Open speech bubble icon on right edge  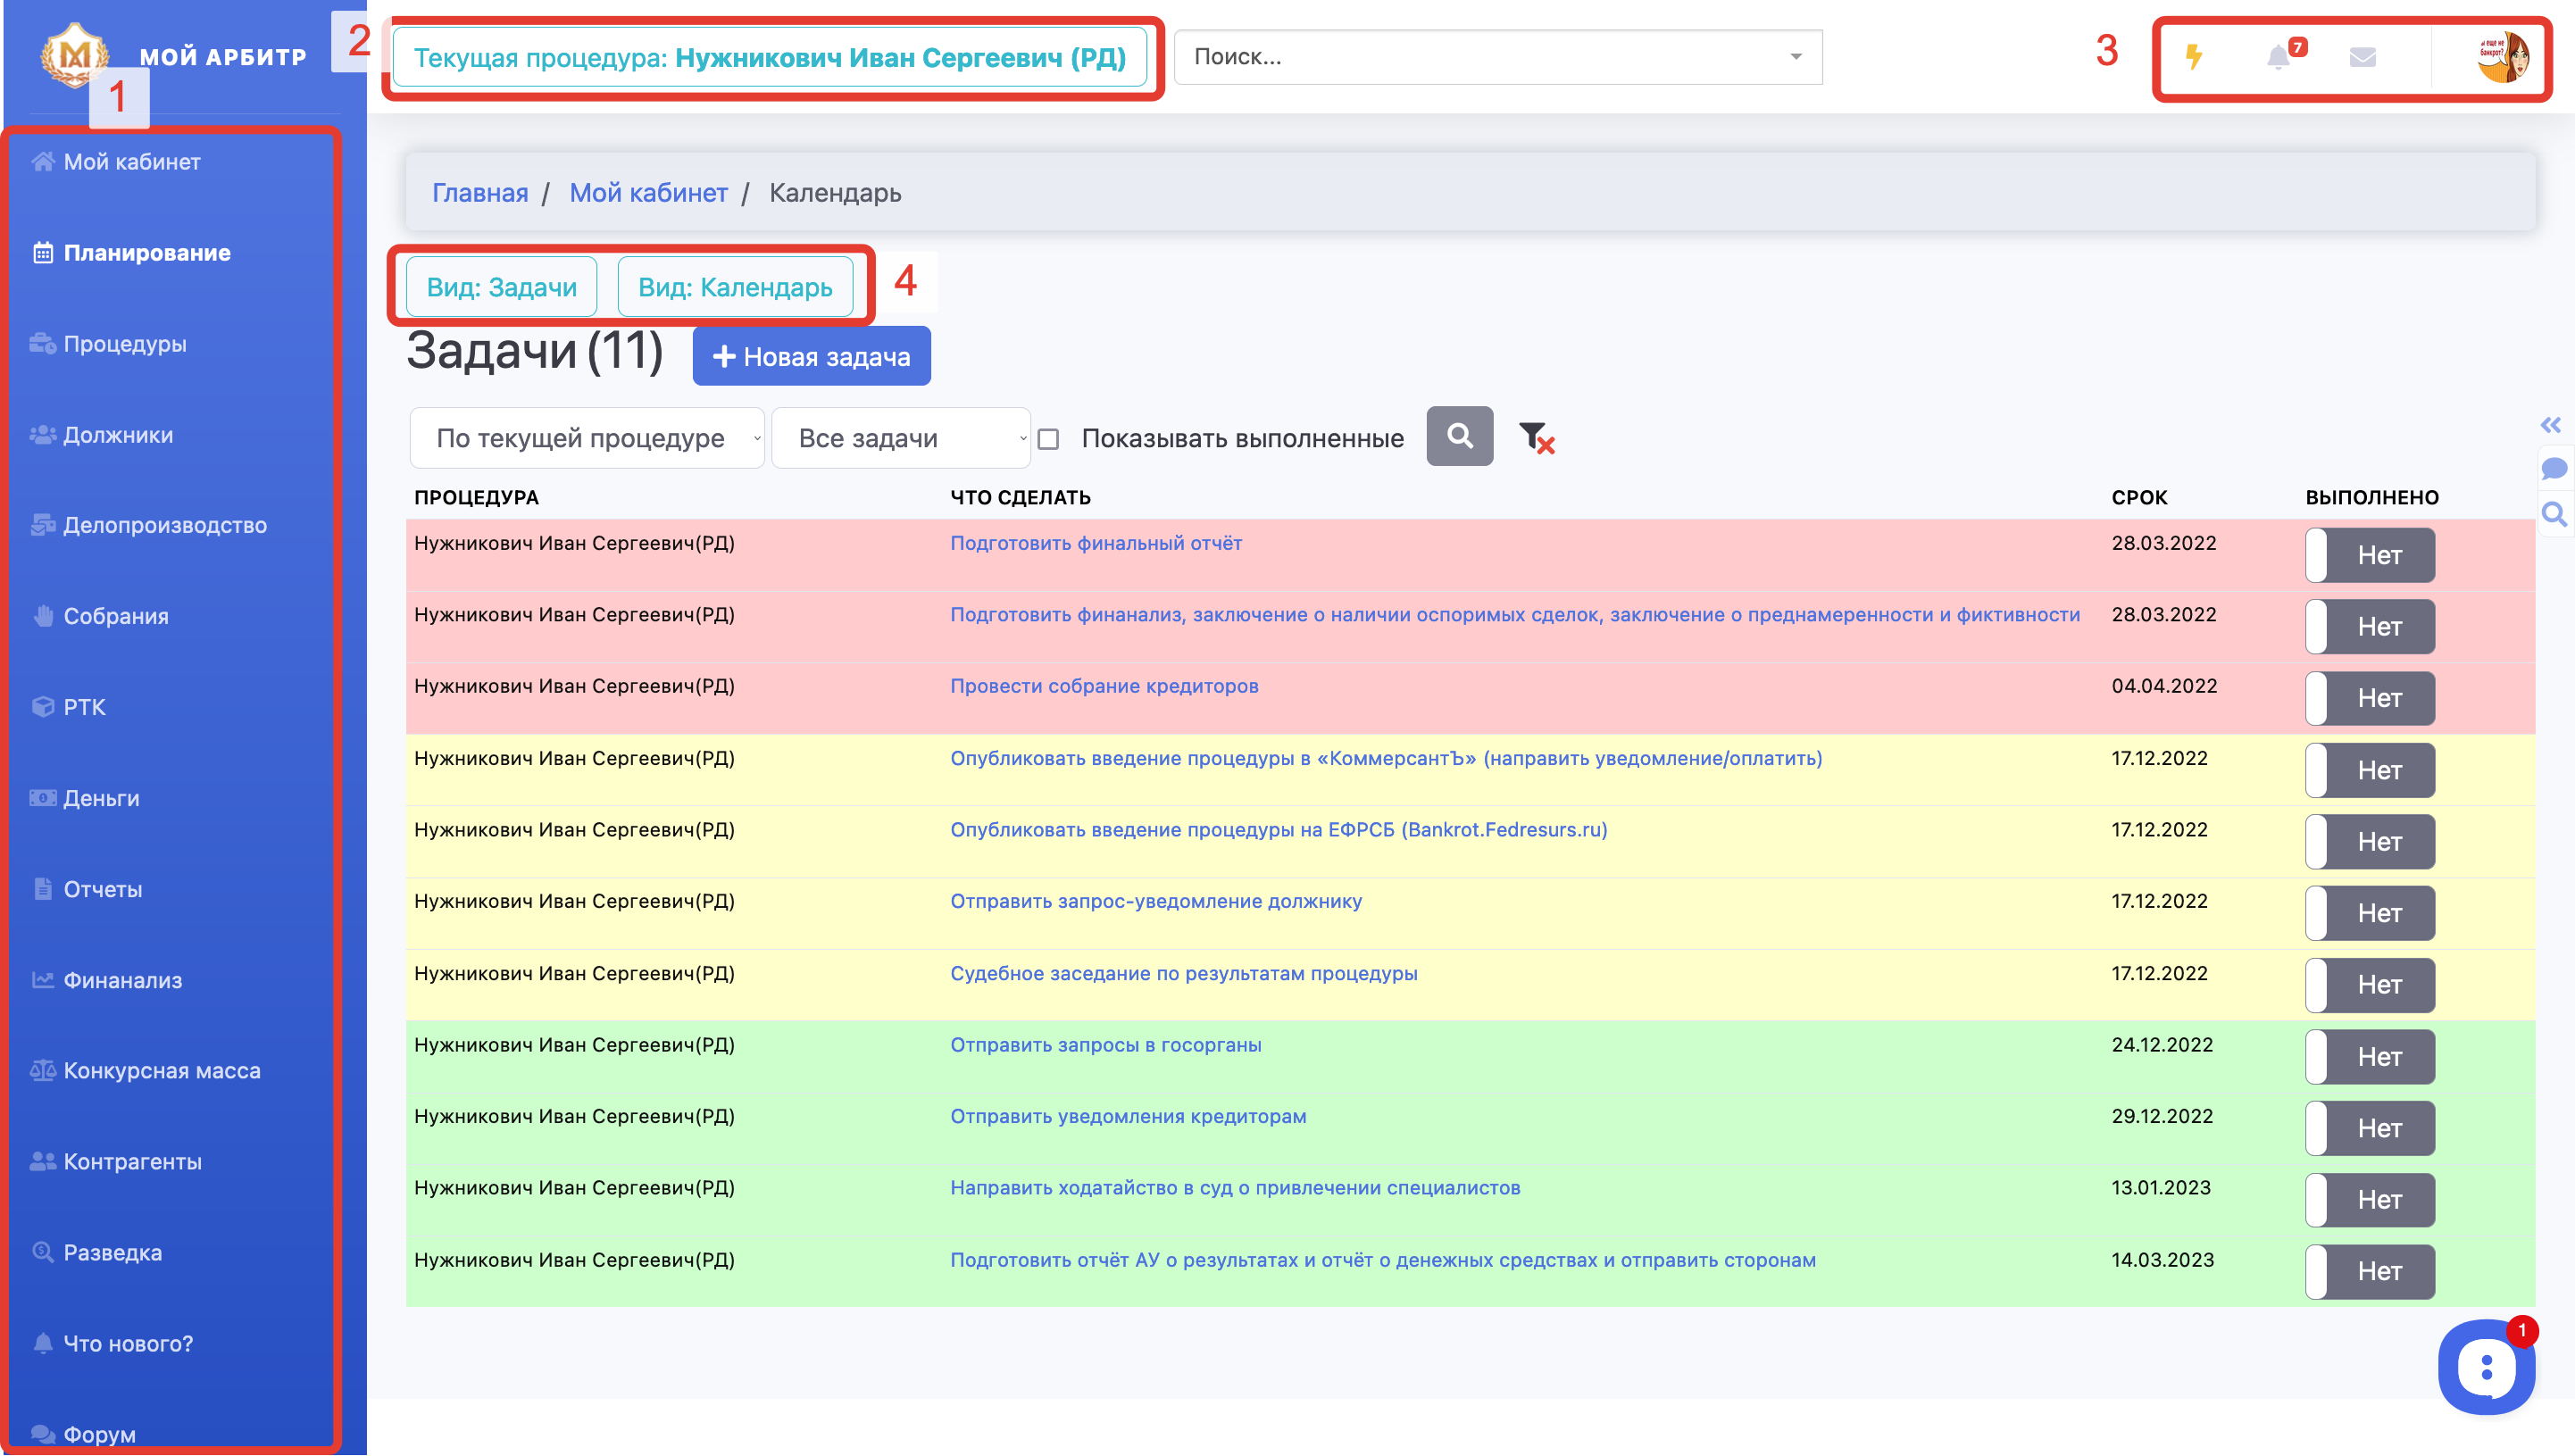2553,468
